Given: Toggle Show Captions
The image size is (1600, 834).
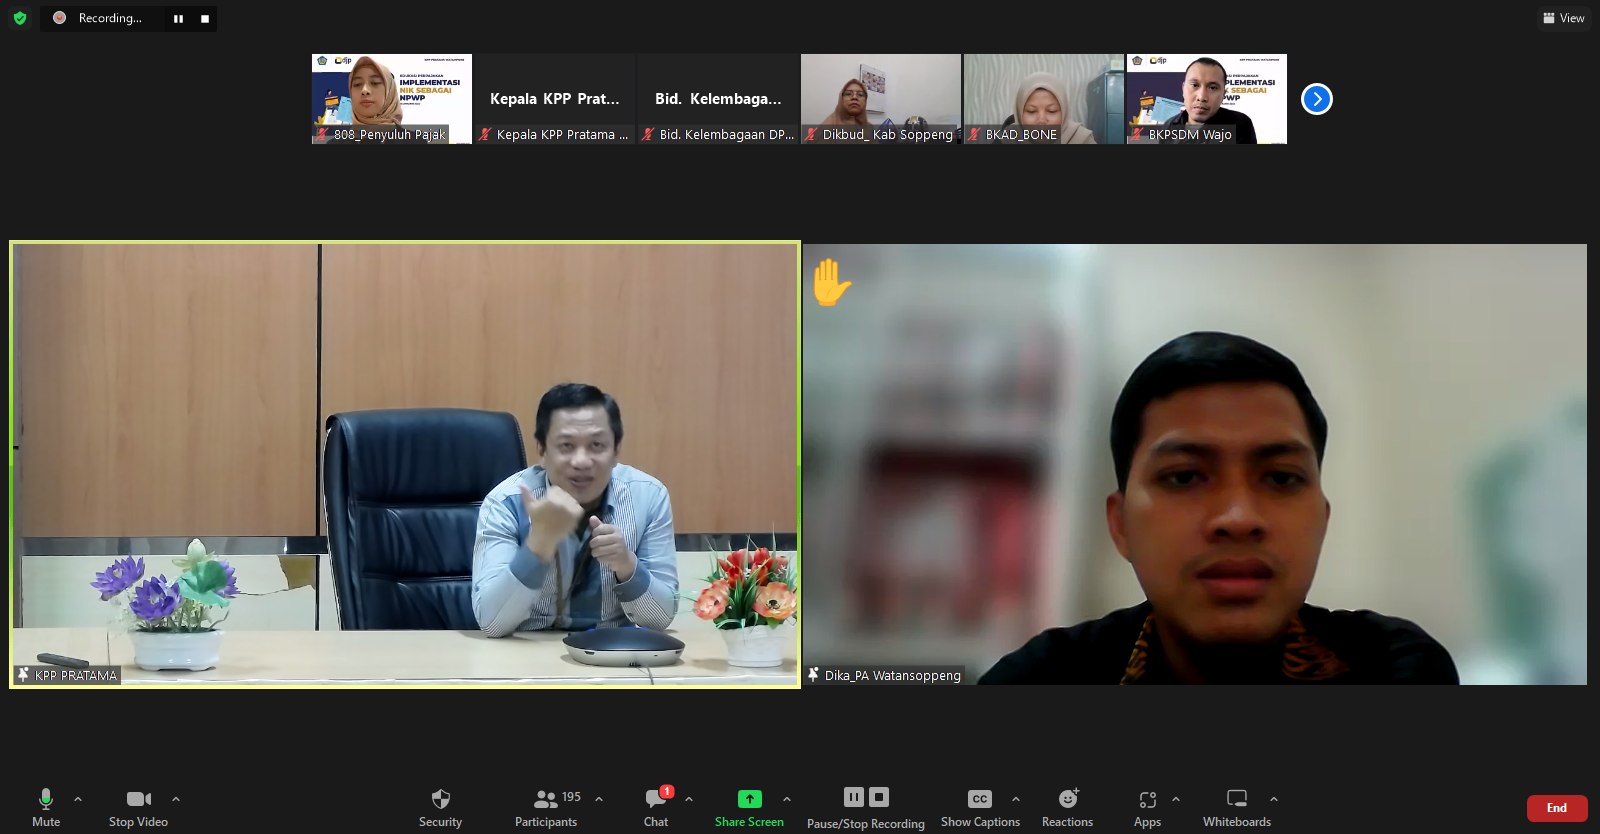Looking at the screenshot, I should pyautogui.click(x=979, y=806).
